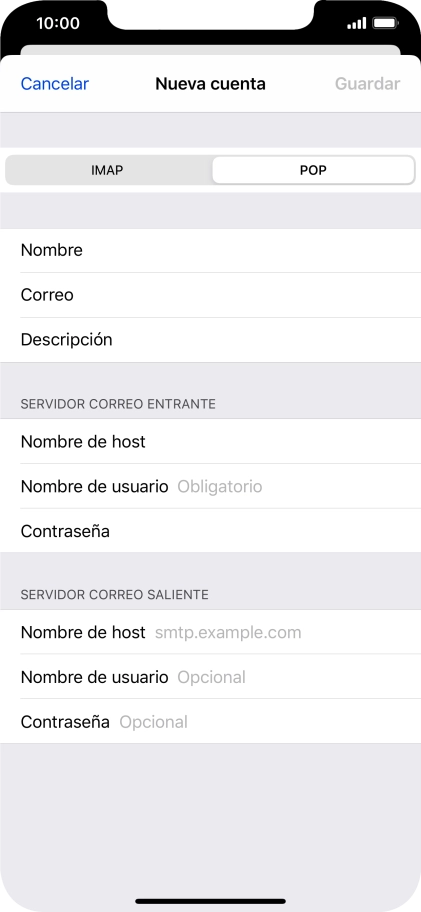The image size is (421, 912).
Task: Click incoming Nombre de usuario Obligatorio field
Action: (x=210, y=486)
